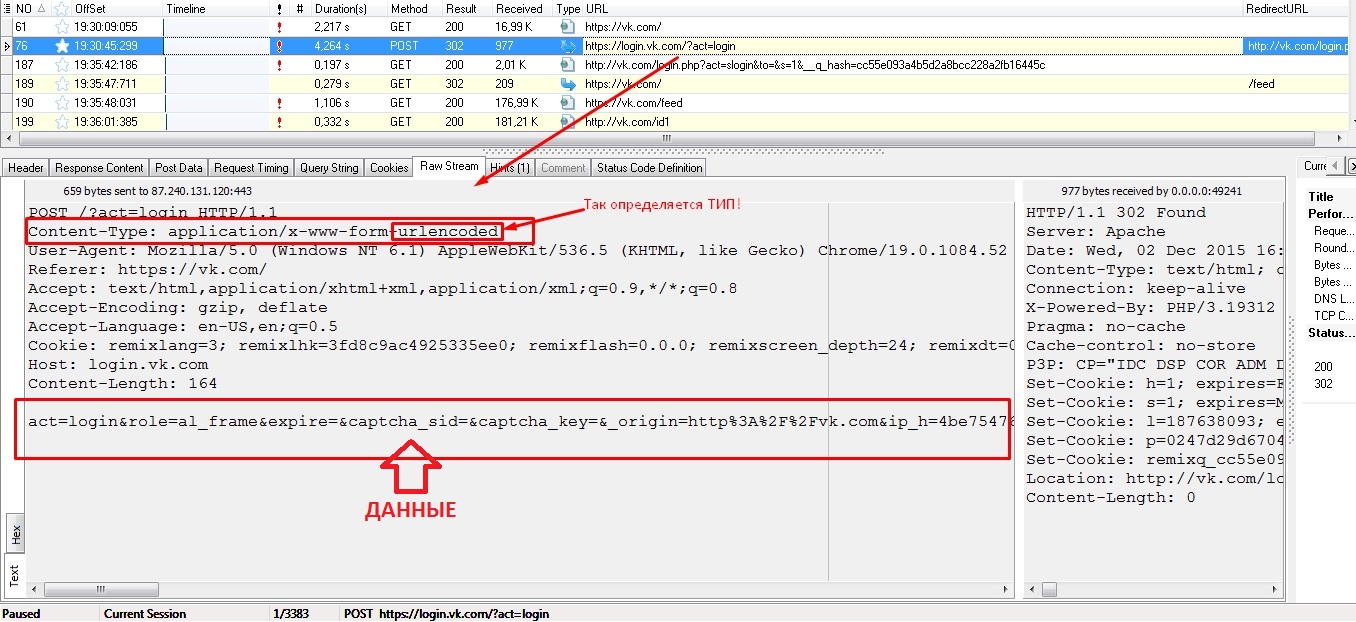Image resolution: width=1356 pixels, height=622 pixels.
Task: Click the Content-Length: 164 request header line
Action: coord(122,384)
